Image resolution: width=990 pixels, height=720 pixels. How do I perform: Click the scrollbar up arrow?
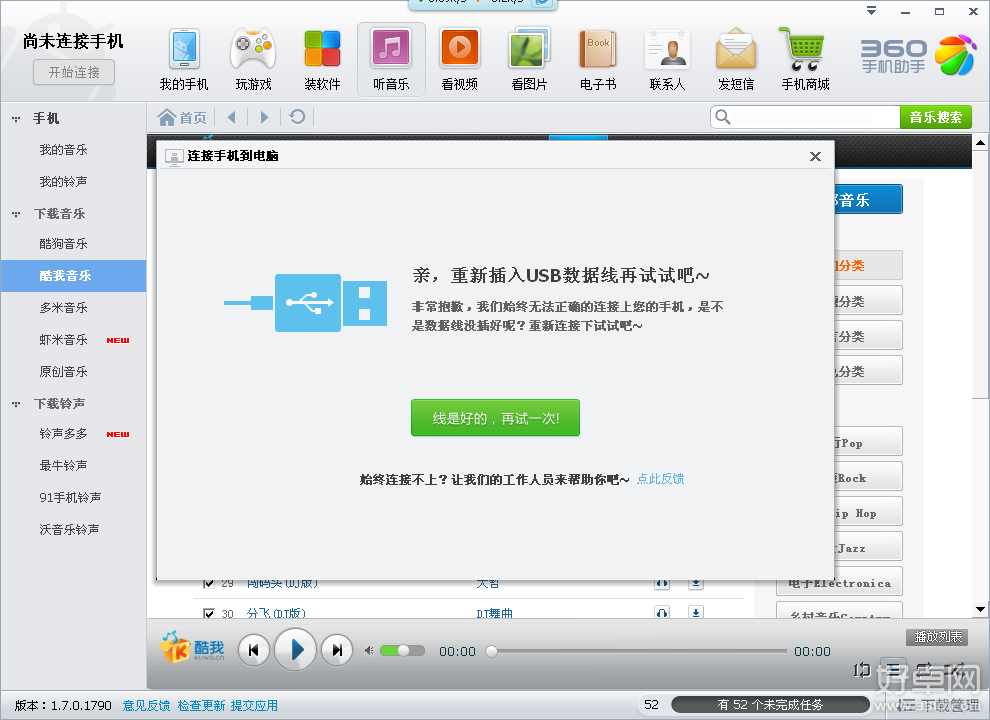[980, 143]
